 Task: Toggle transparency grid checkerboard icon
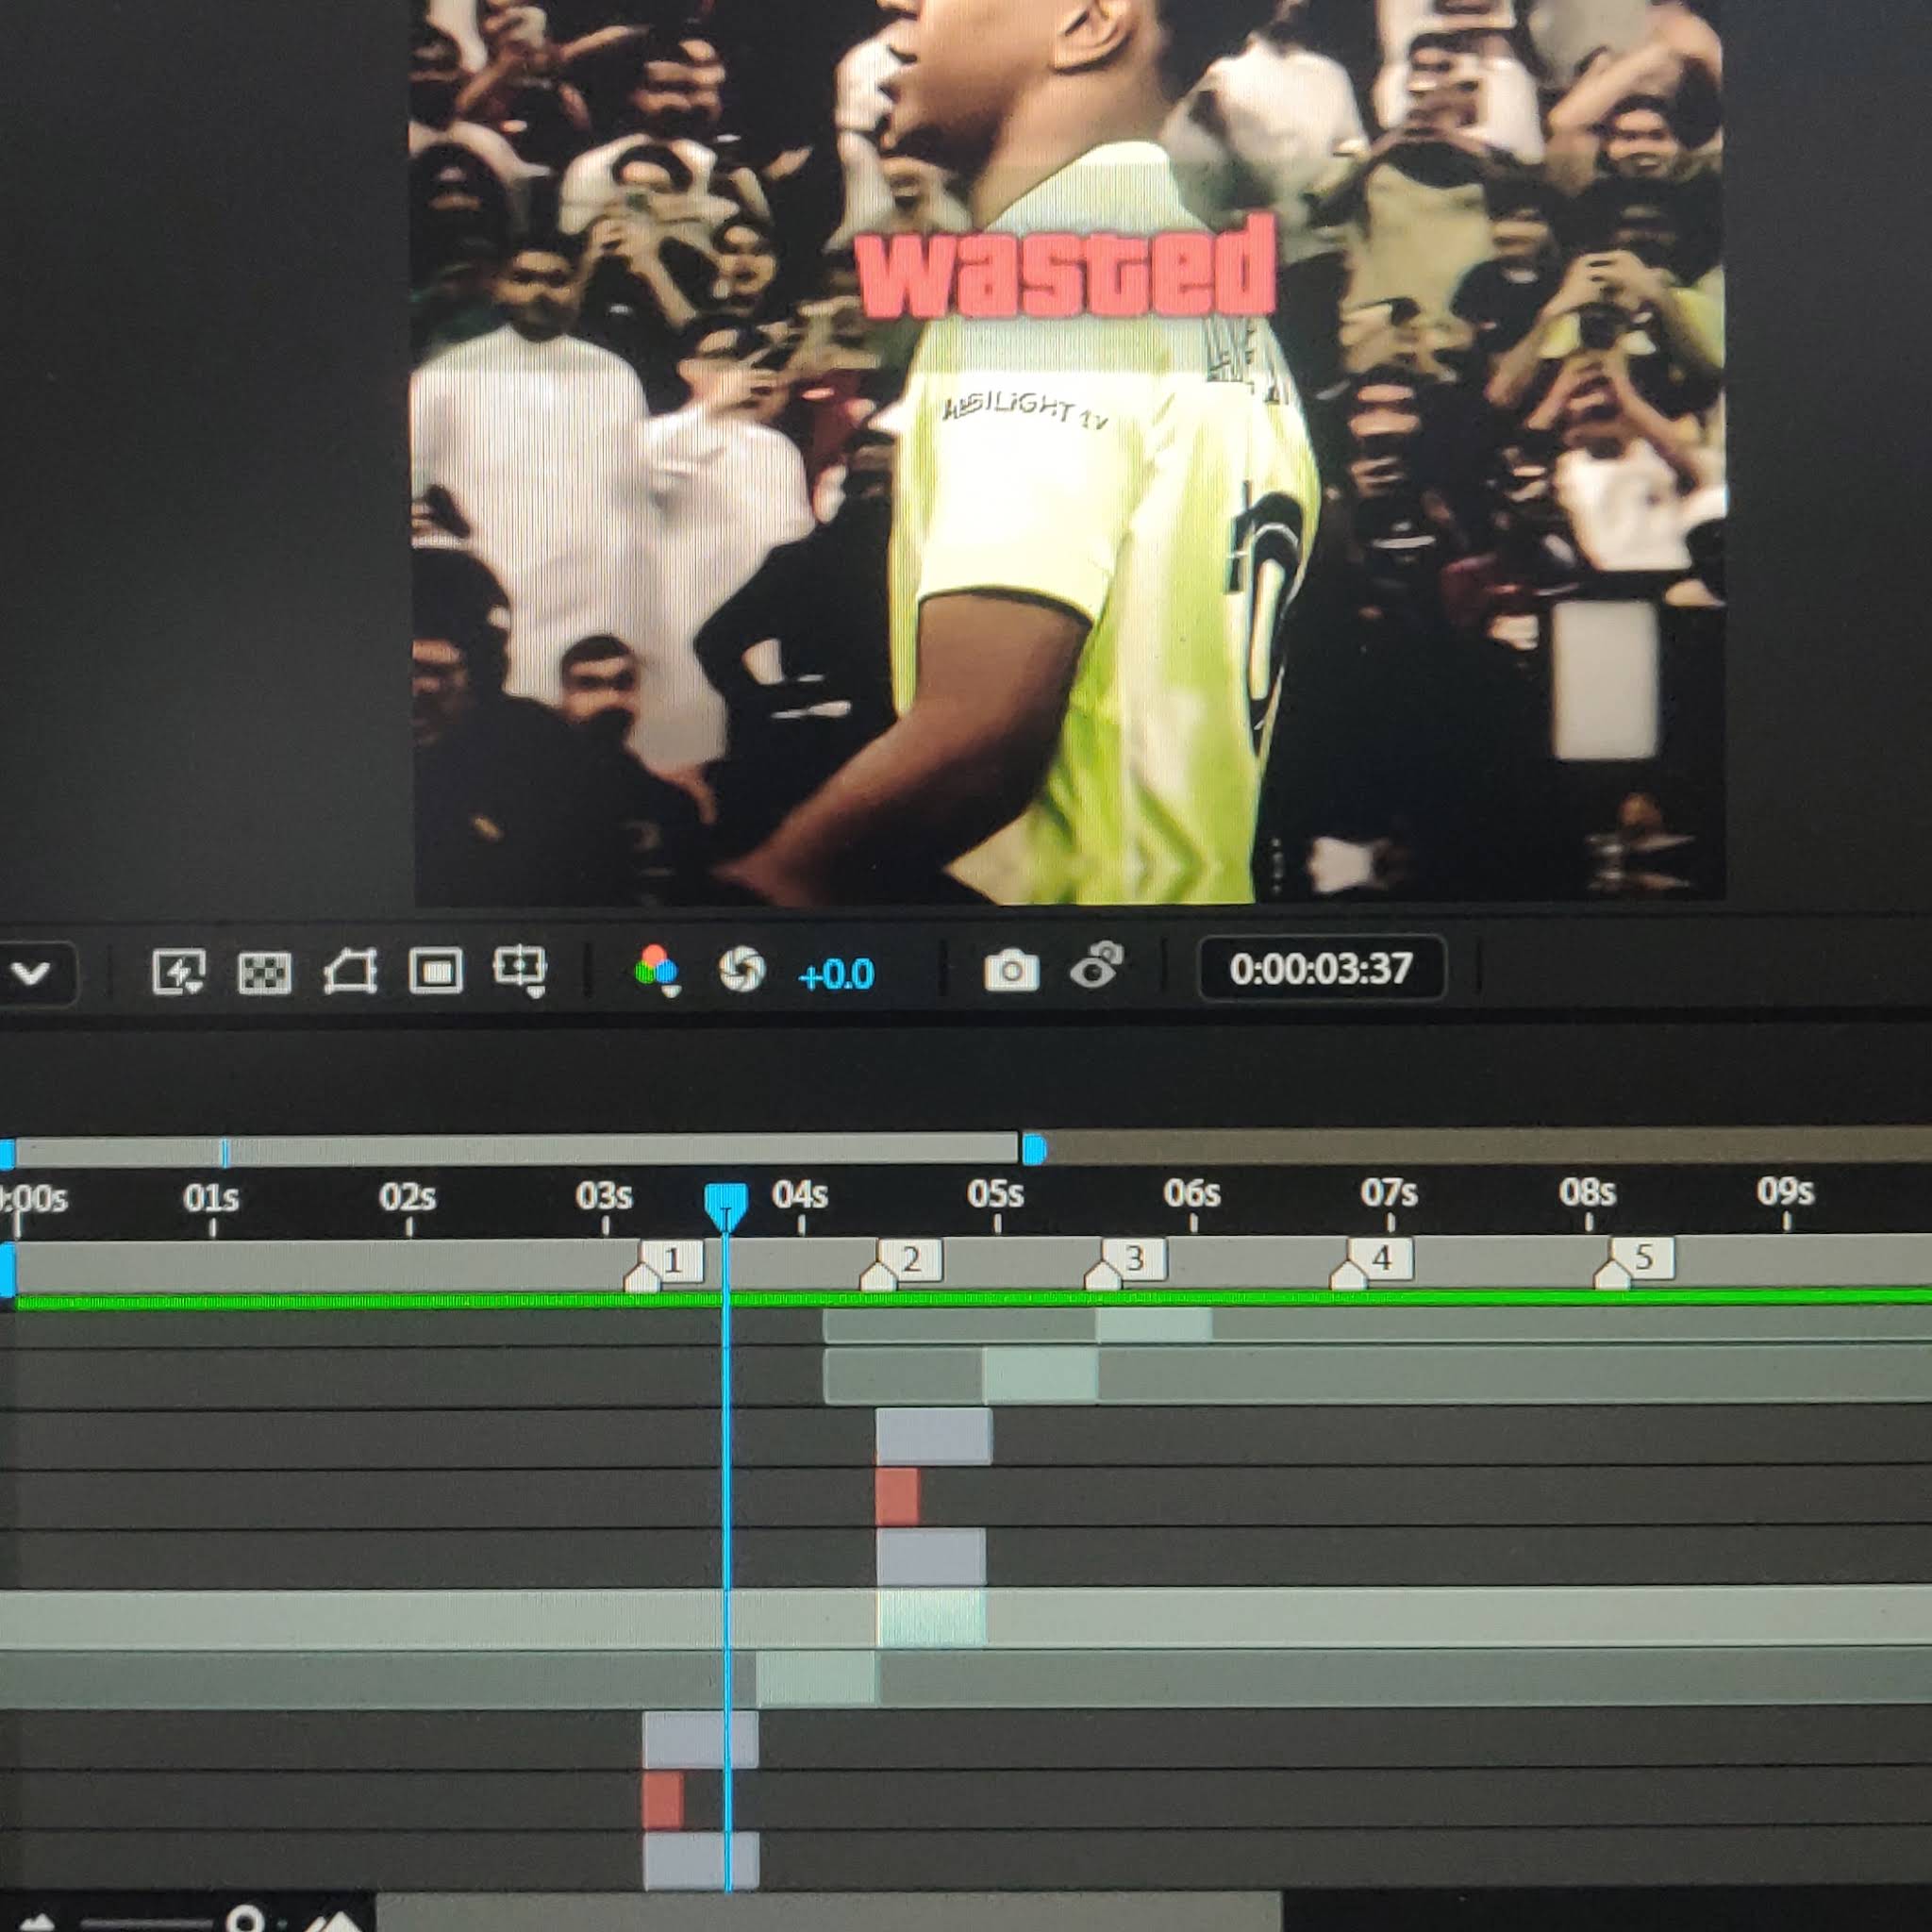(x=264, y=972)
